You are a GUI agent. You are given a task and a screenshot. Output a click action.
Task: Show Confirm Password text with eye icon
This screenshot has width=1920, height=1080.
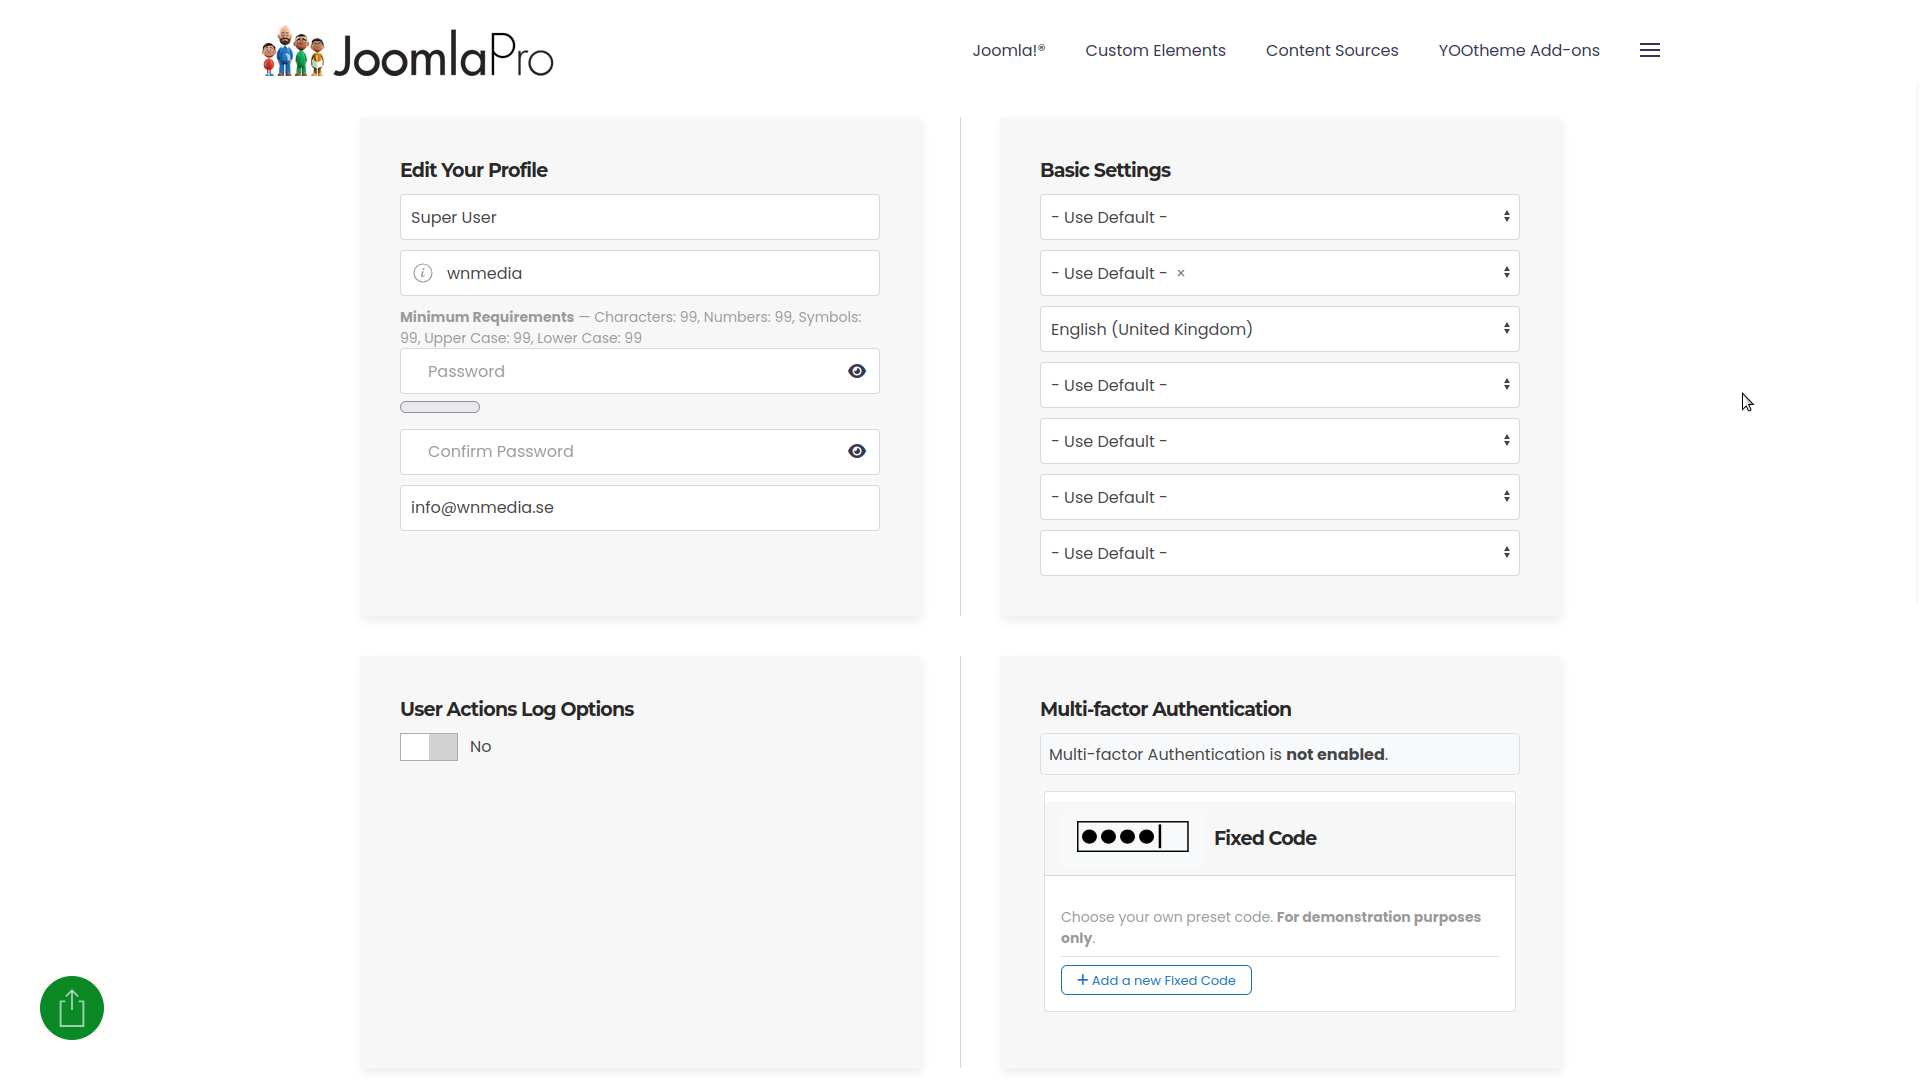(x=857, y=451)
